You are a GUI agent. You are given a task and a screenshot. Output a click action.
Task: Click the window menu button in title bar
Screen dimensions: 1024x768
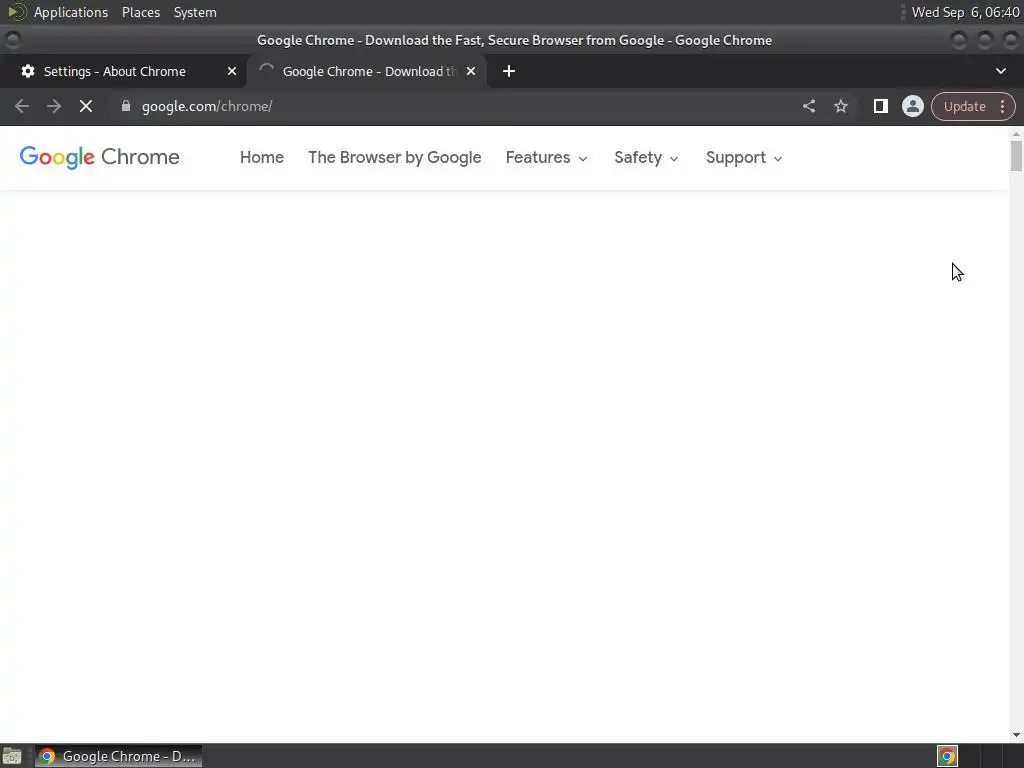coord(12,40)
